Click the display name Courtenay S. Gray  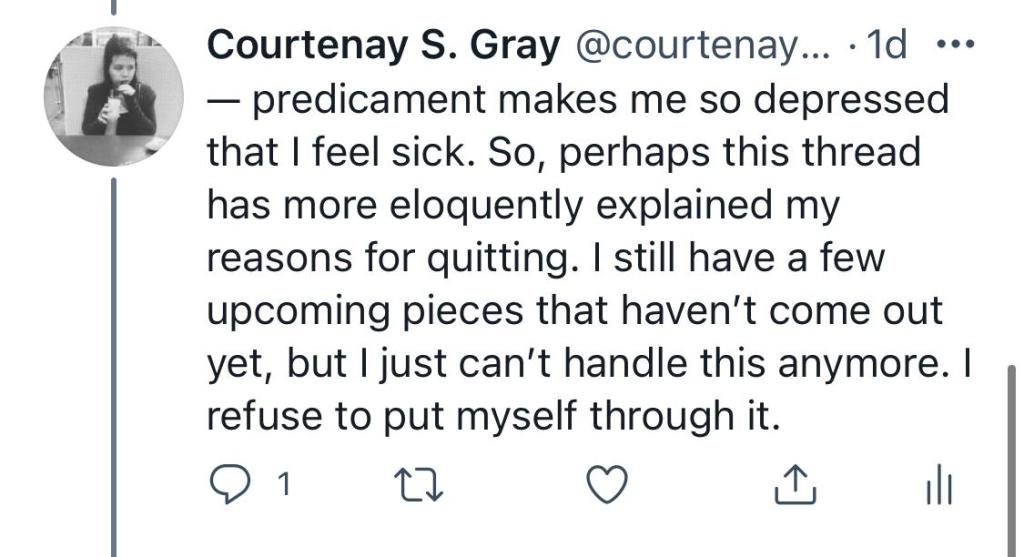(383, 47)
